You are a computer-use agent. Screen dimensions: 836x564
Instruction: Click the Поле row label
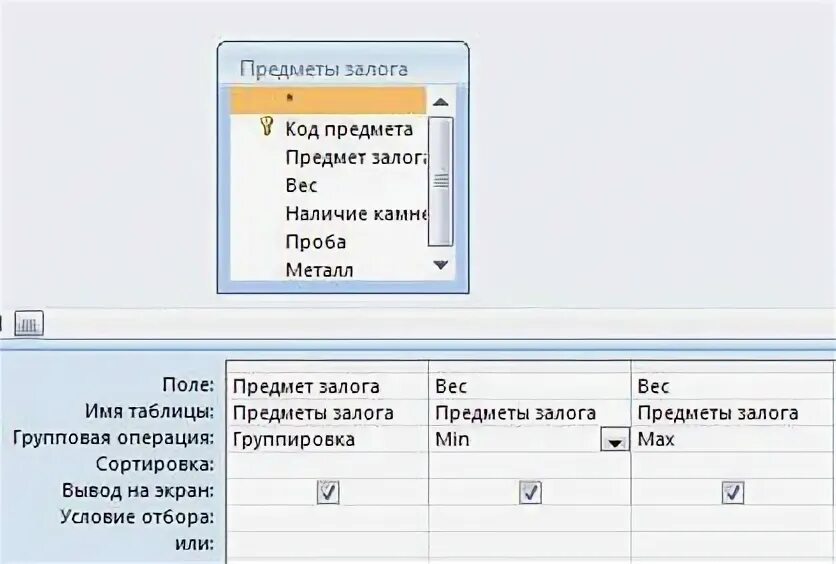point(188,384)
